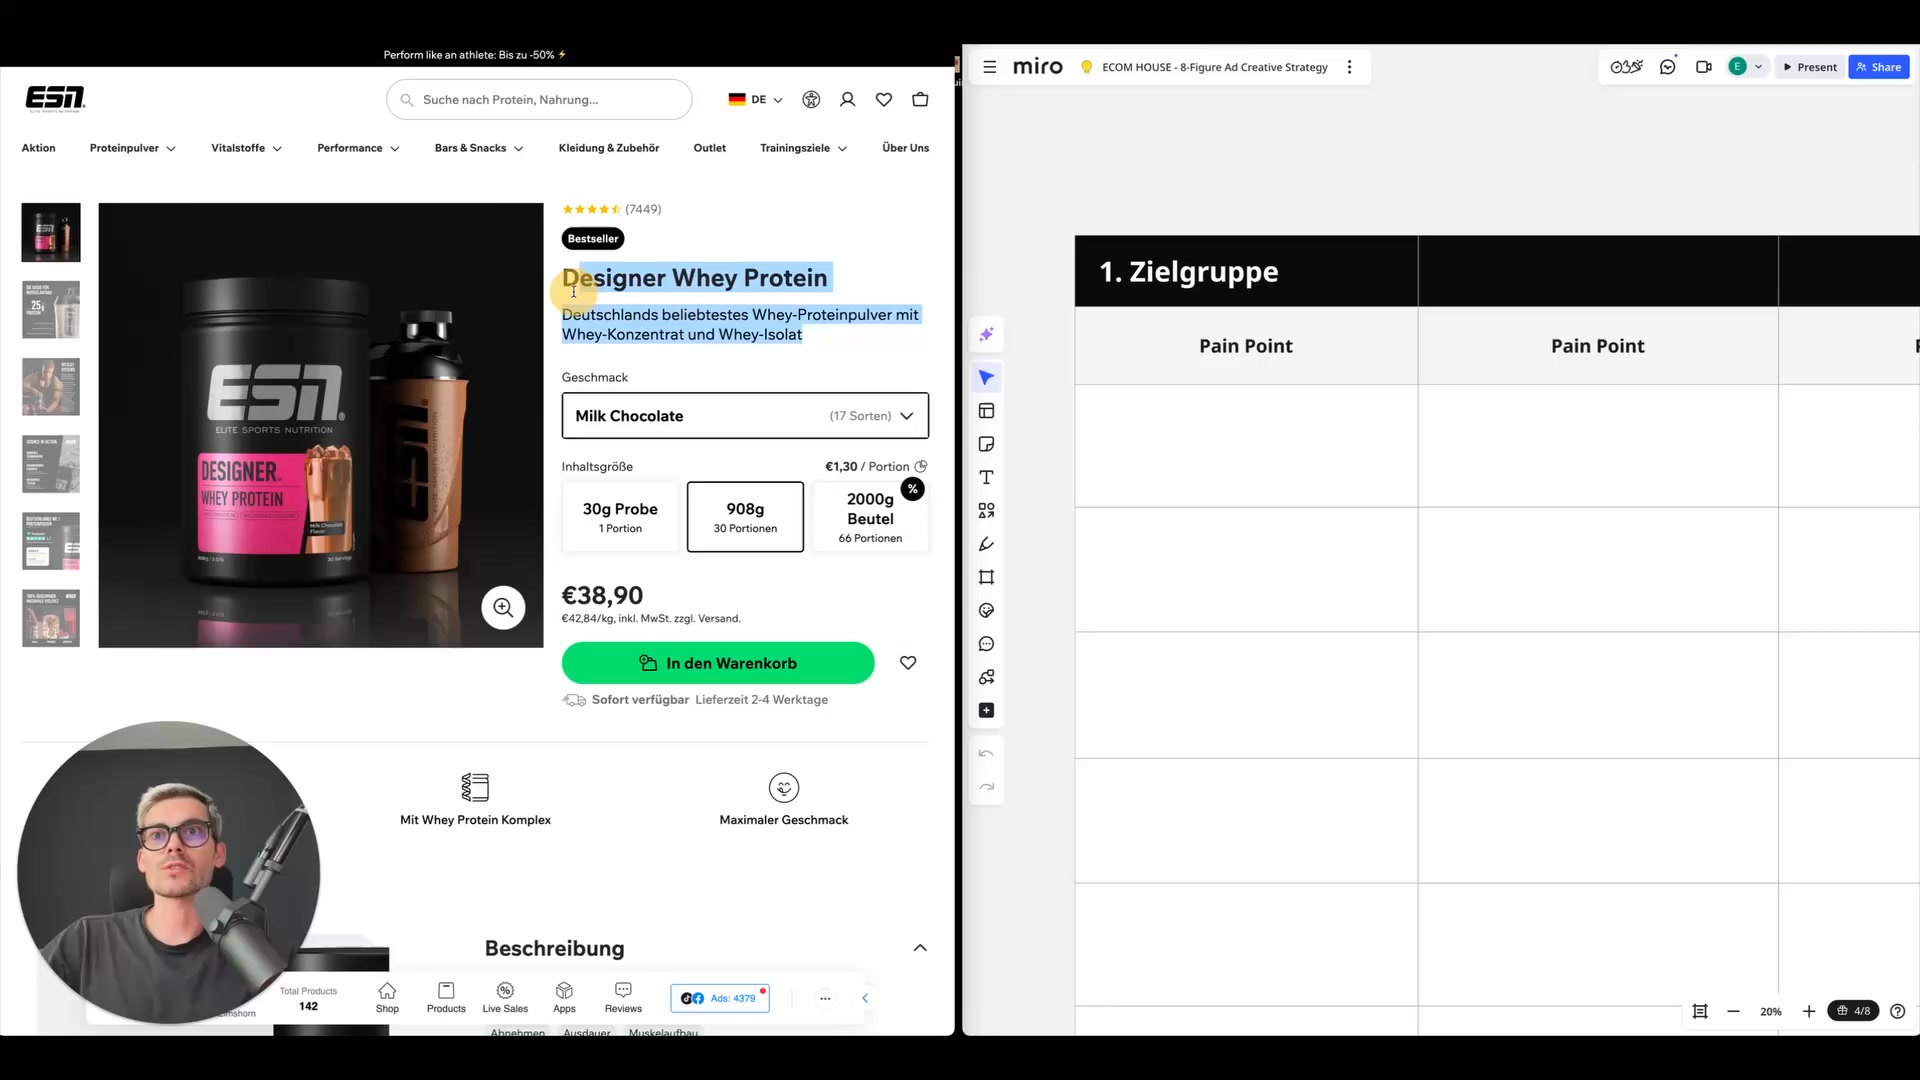Open Miro stickers and emojis tool
Viewport: 1920px width, 1080px height.
(x=986, y=611)
